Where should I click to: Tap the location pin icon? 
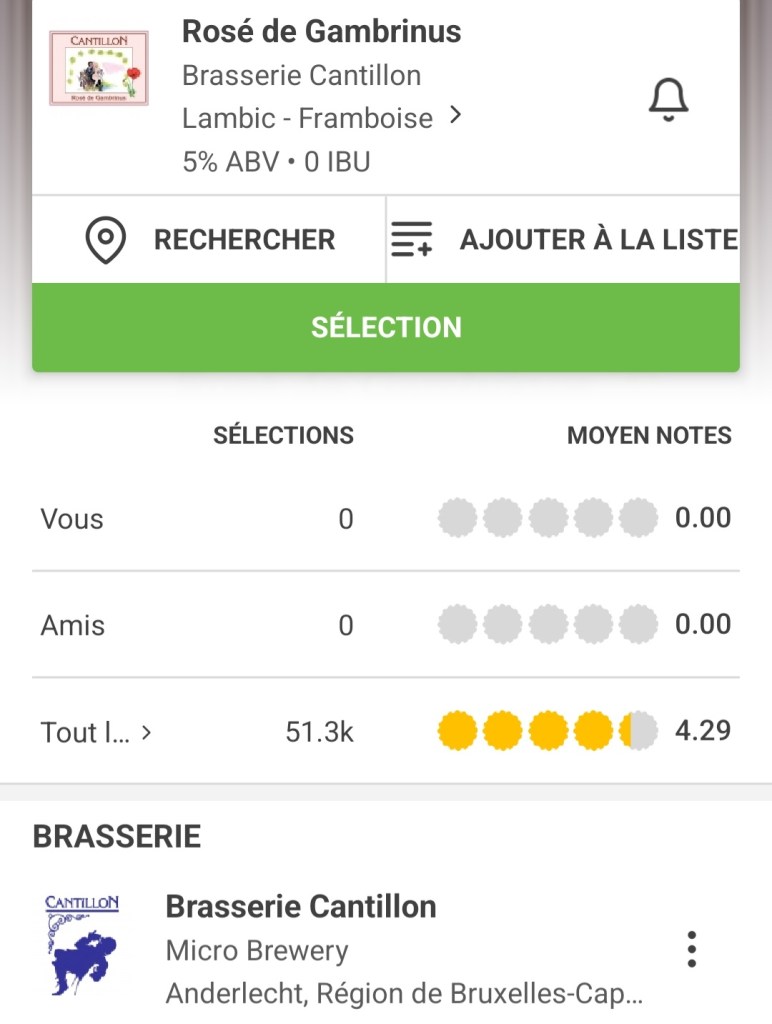coord(106,241)
